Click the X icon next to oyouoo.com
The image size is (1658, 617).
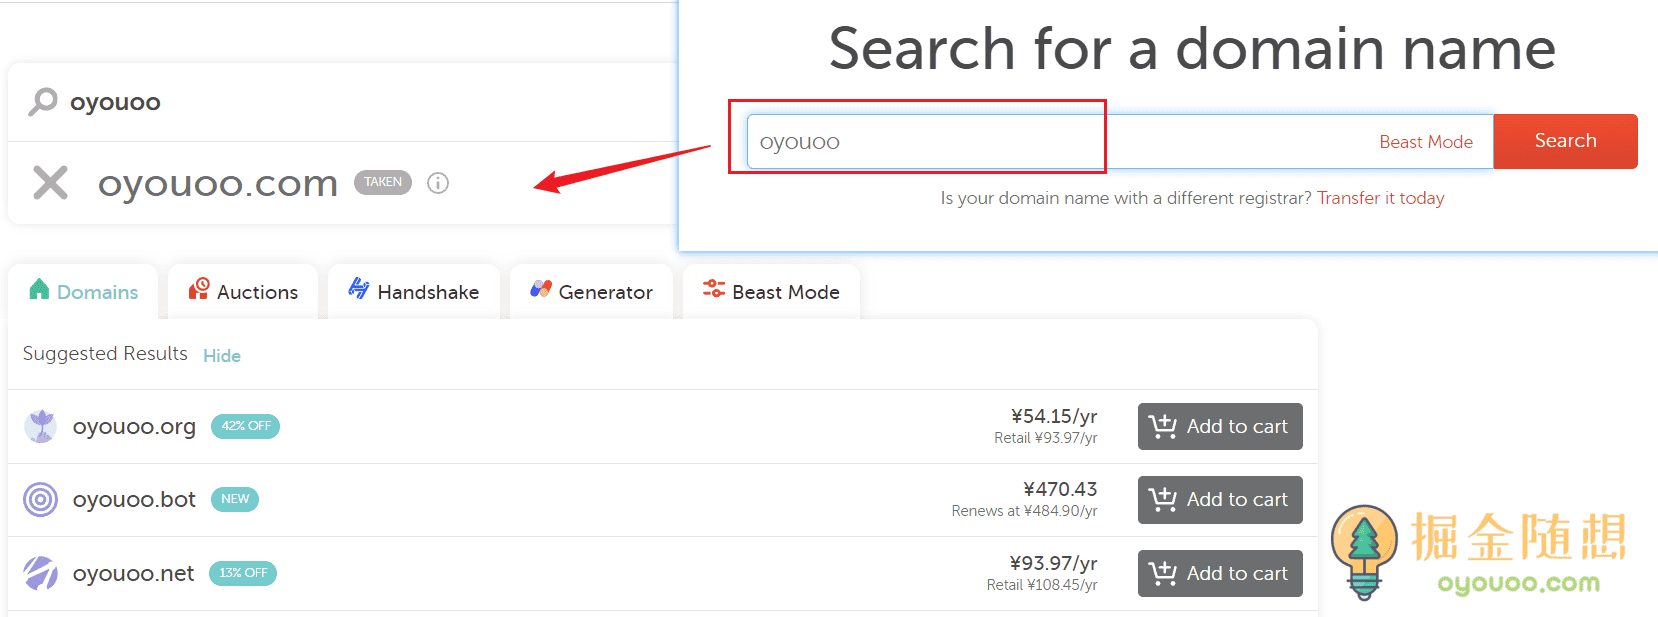pos(50,183)
